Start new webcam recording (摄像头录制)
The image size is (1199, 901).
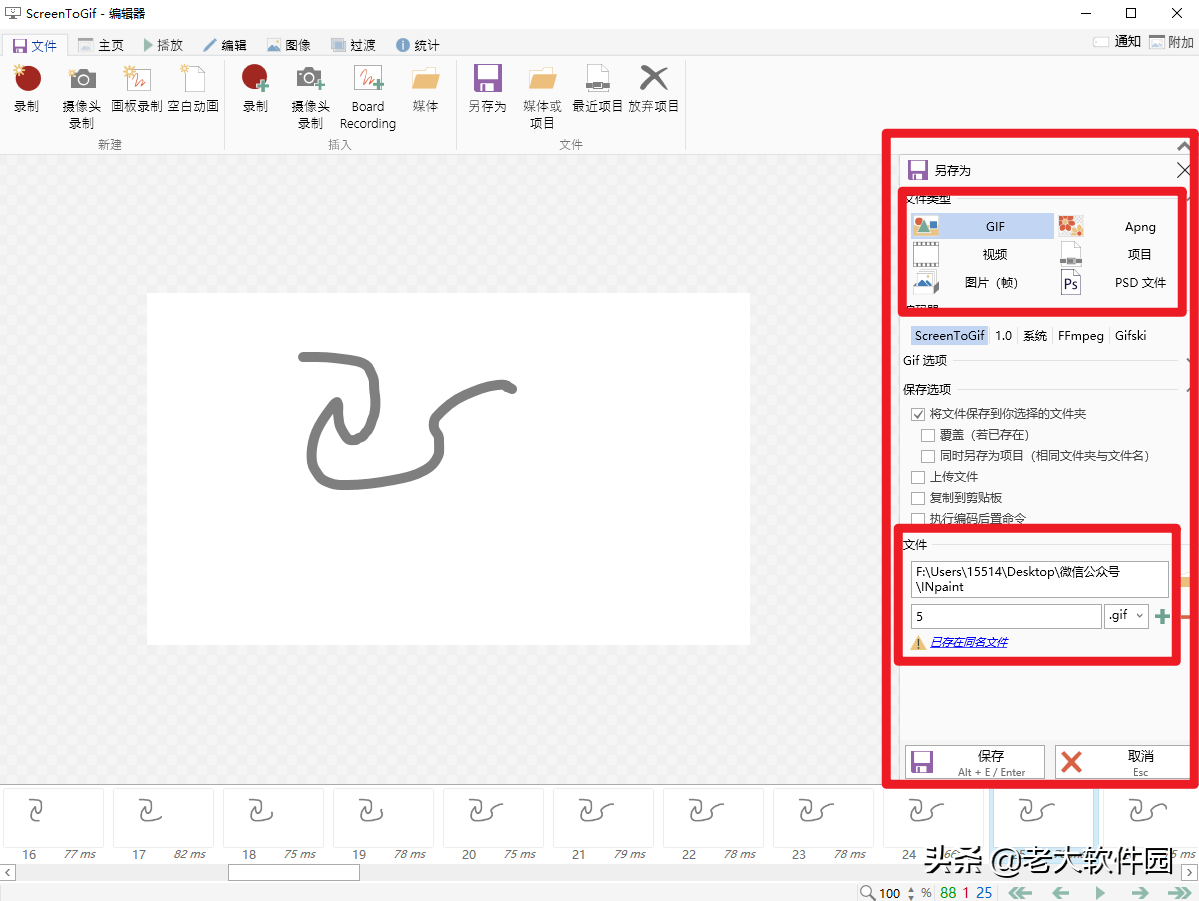click(82, 97)
